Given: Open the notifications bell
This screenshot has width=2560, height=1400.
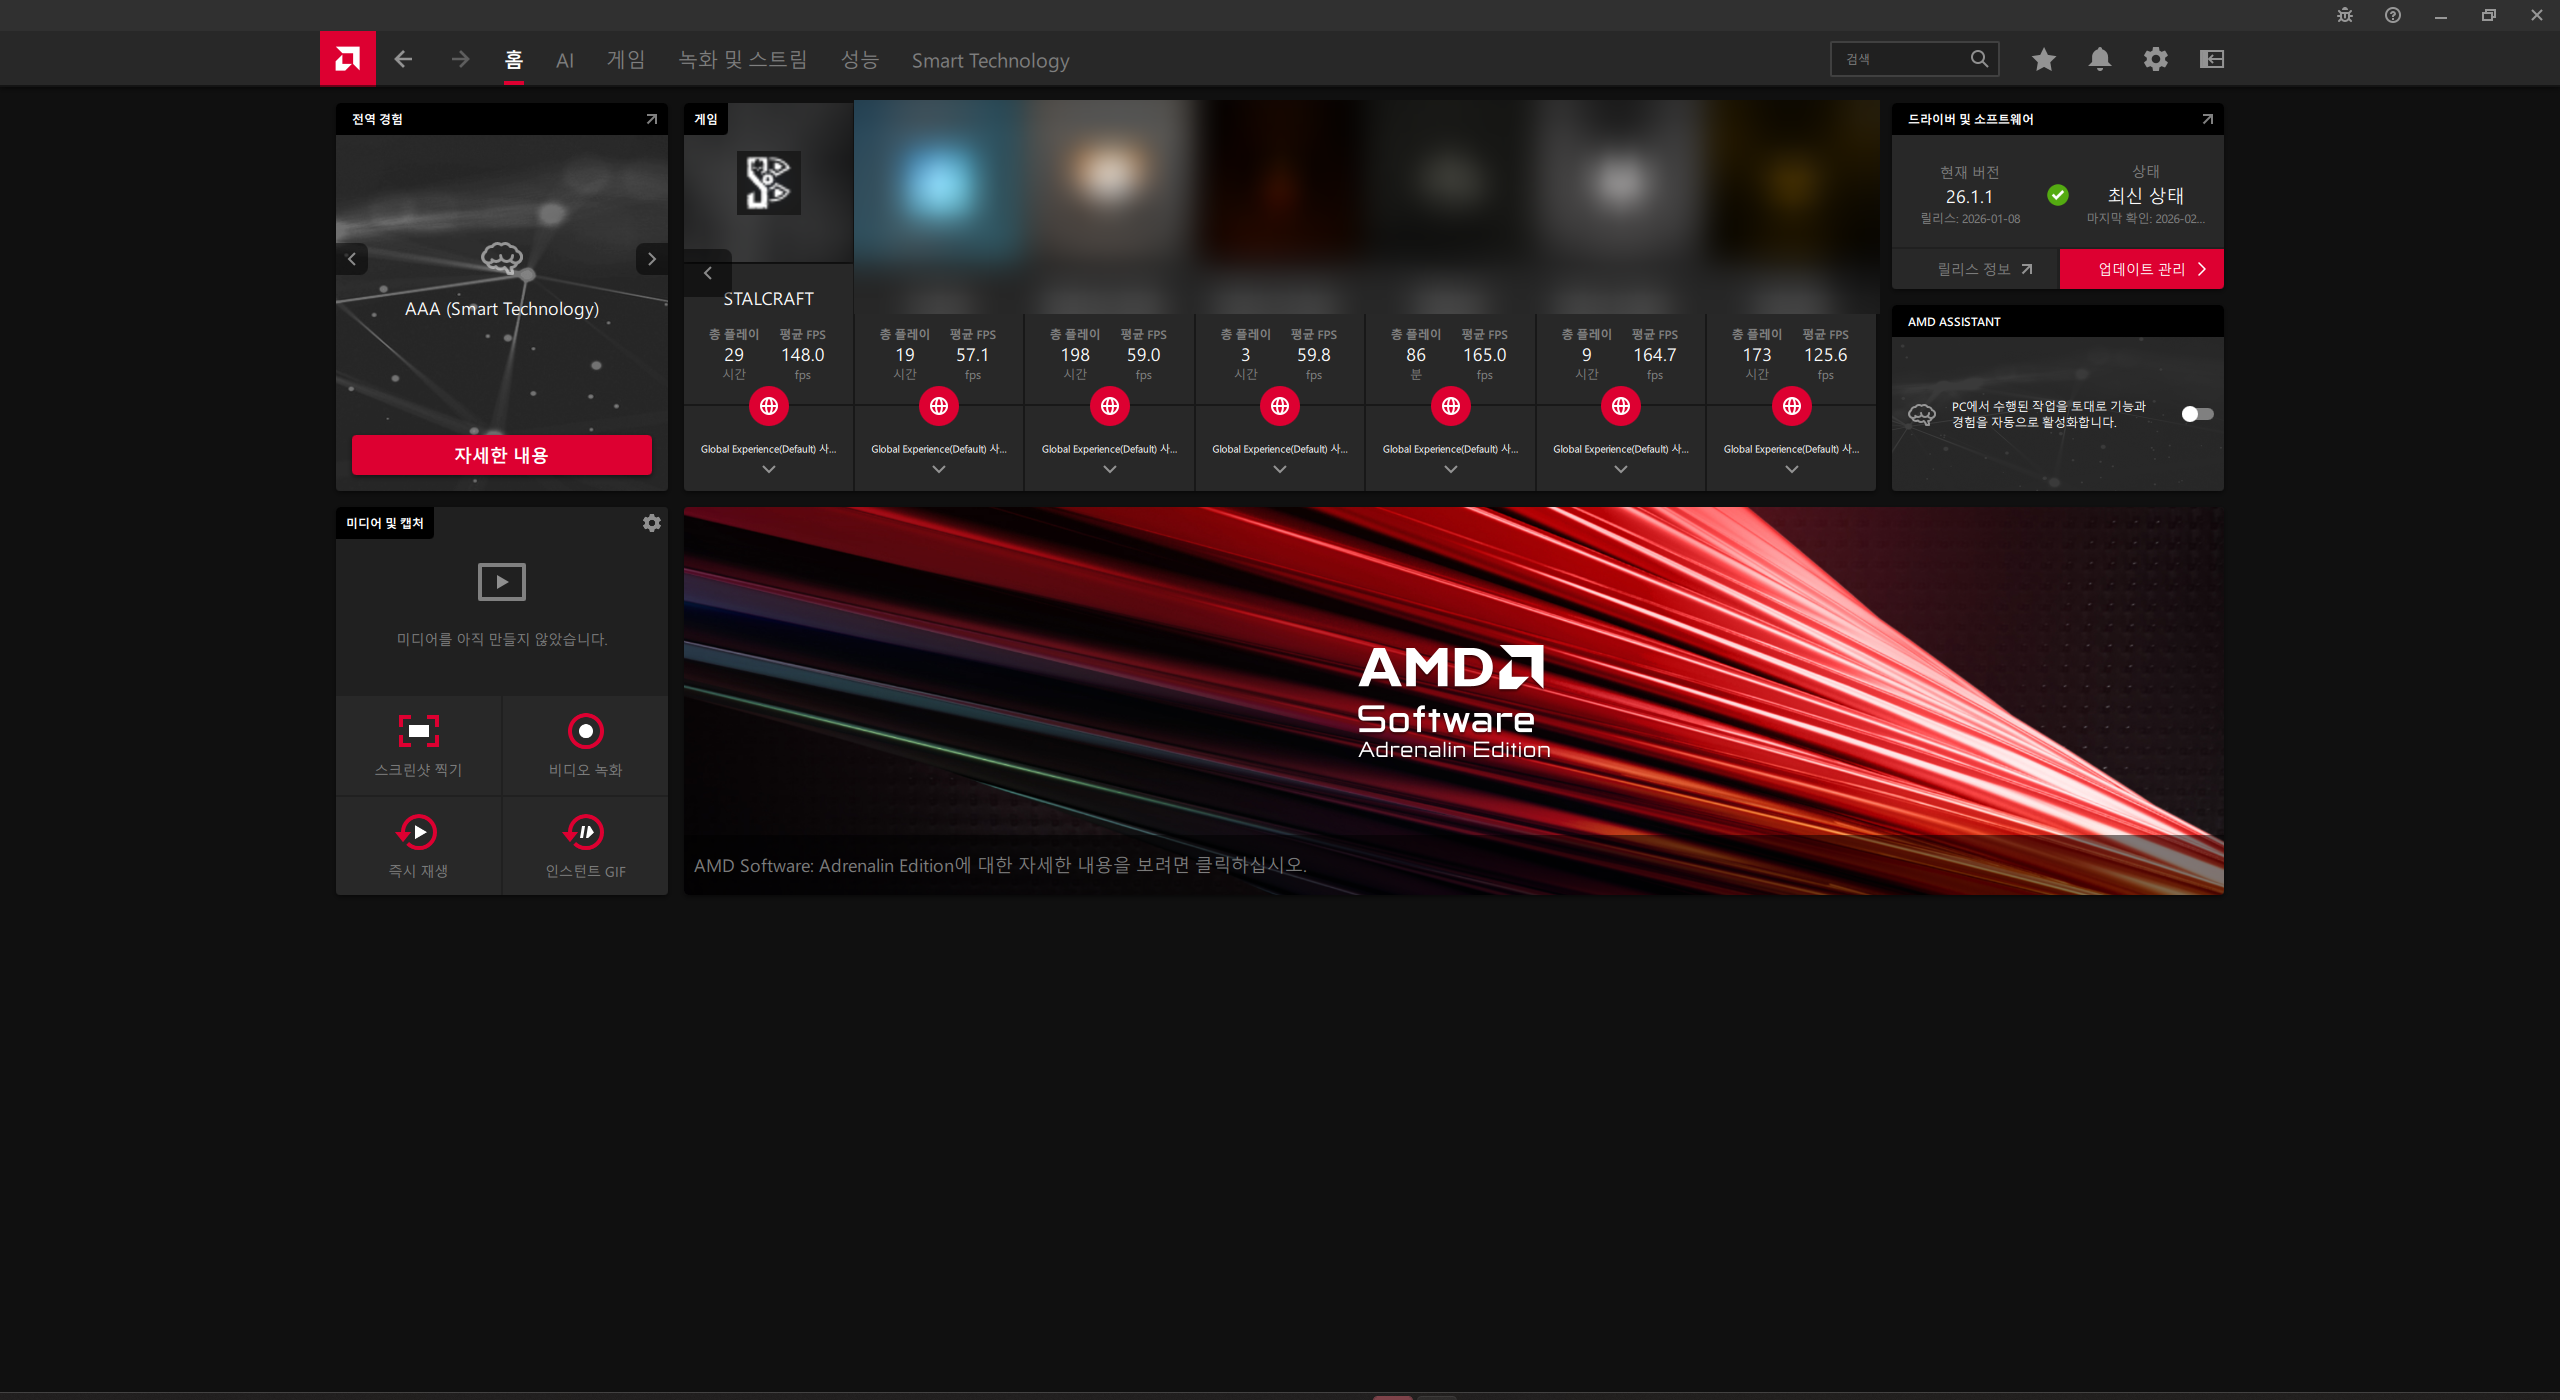Looking at the screenshot, I should [x=2099, y=59].
